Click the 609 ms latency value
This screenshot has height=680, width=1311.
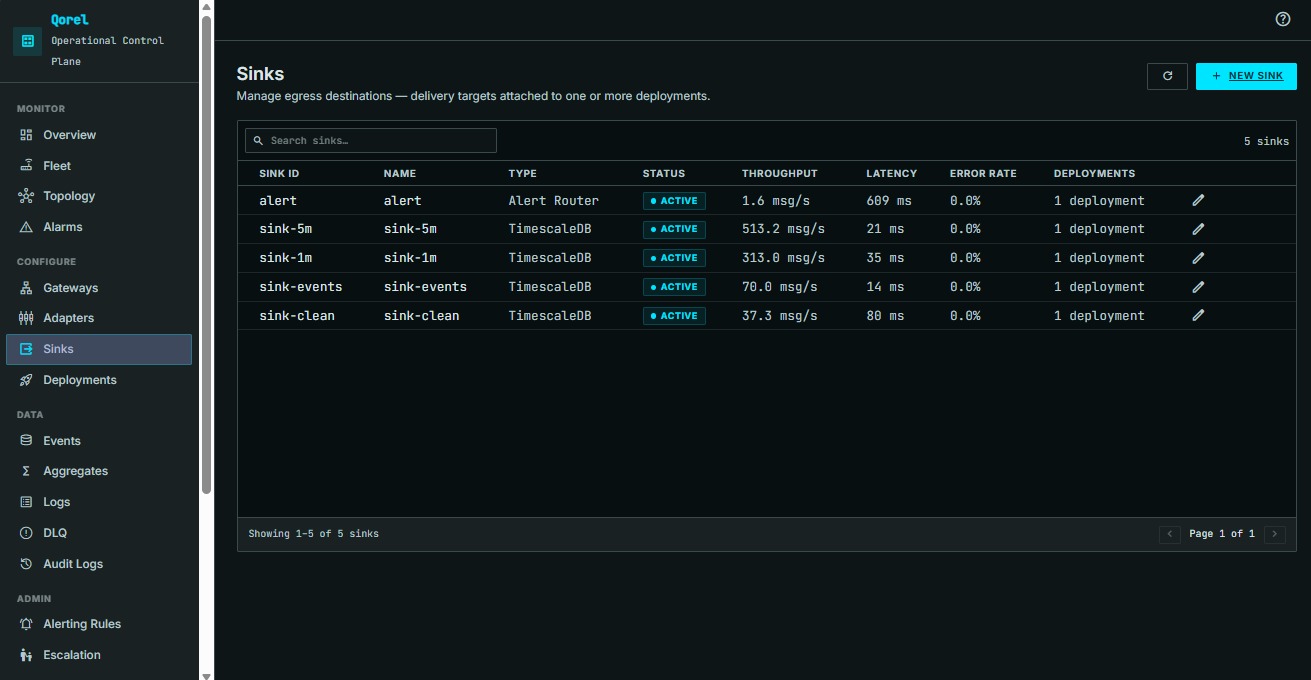(889, 201)
